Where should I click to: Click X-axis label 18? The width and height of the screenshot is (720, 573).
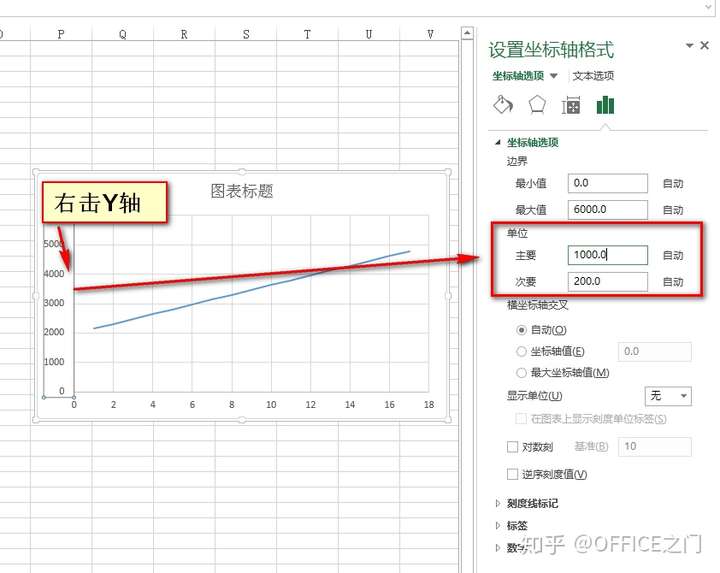429,404
